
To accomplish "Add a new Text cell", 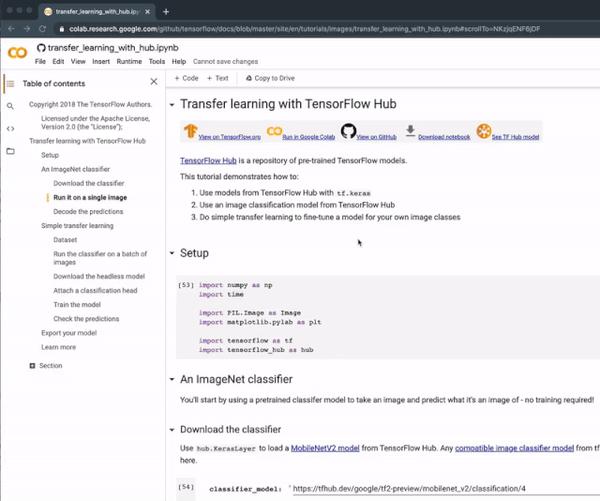I will 218,78.
